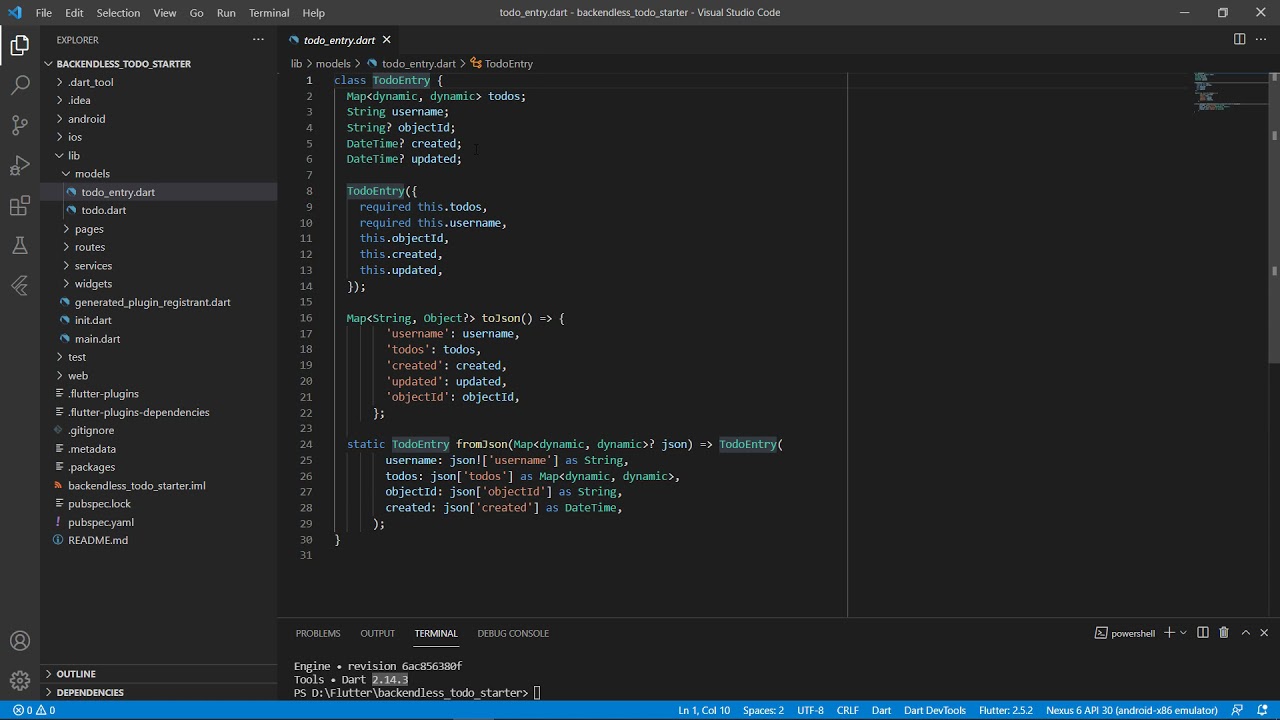Open the Search view in activity bar
1280x720 pixels.
point(20,85)
